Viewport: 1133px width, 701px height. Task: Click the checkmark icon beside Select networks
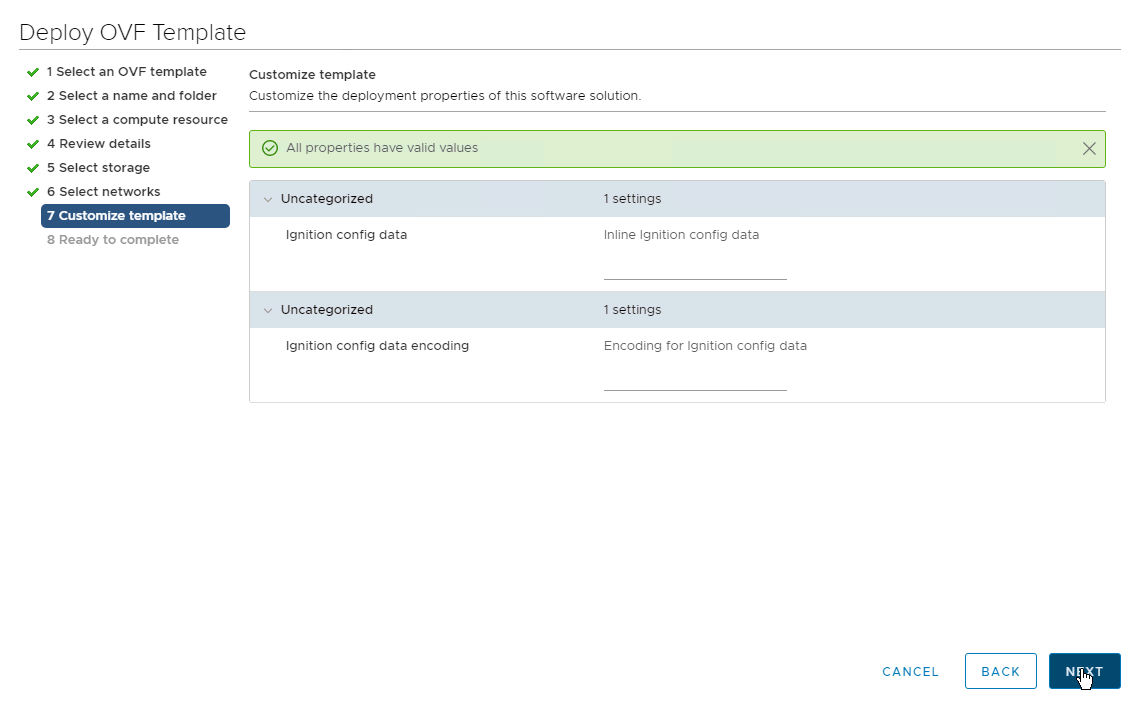coord(33,192)
